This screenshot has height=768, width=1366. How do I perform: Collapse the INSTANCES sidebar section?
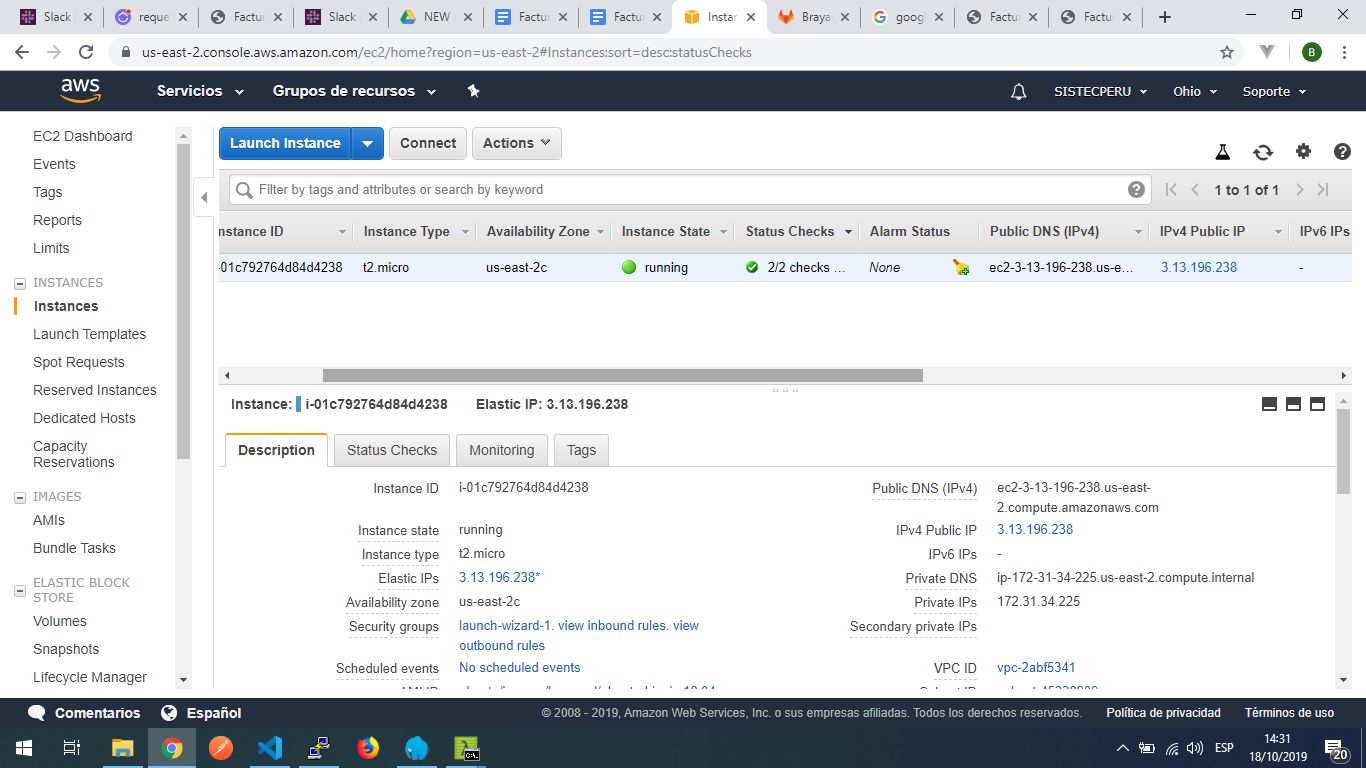(20, 283)
